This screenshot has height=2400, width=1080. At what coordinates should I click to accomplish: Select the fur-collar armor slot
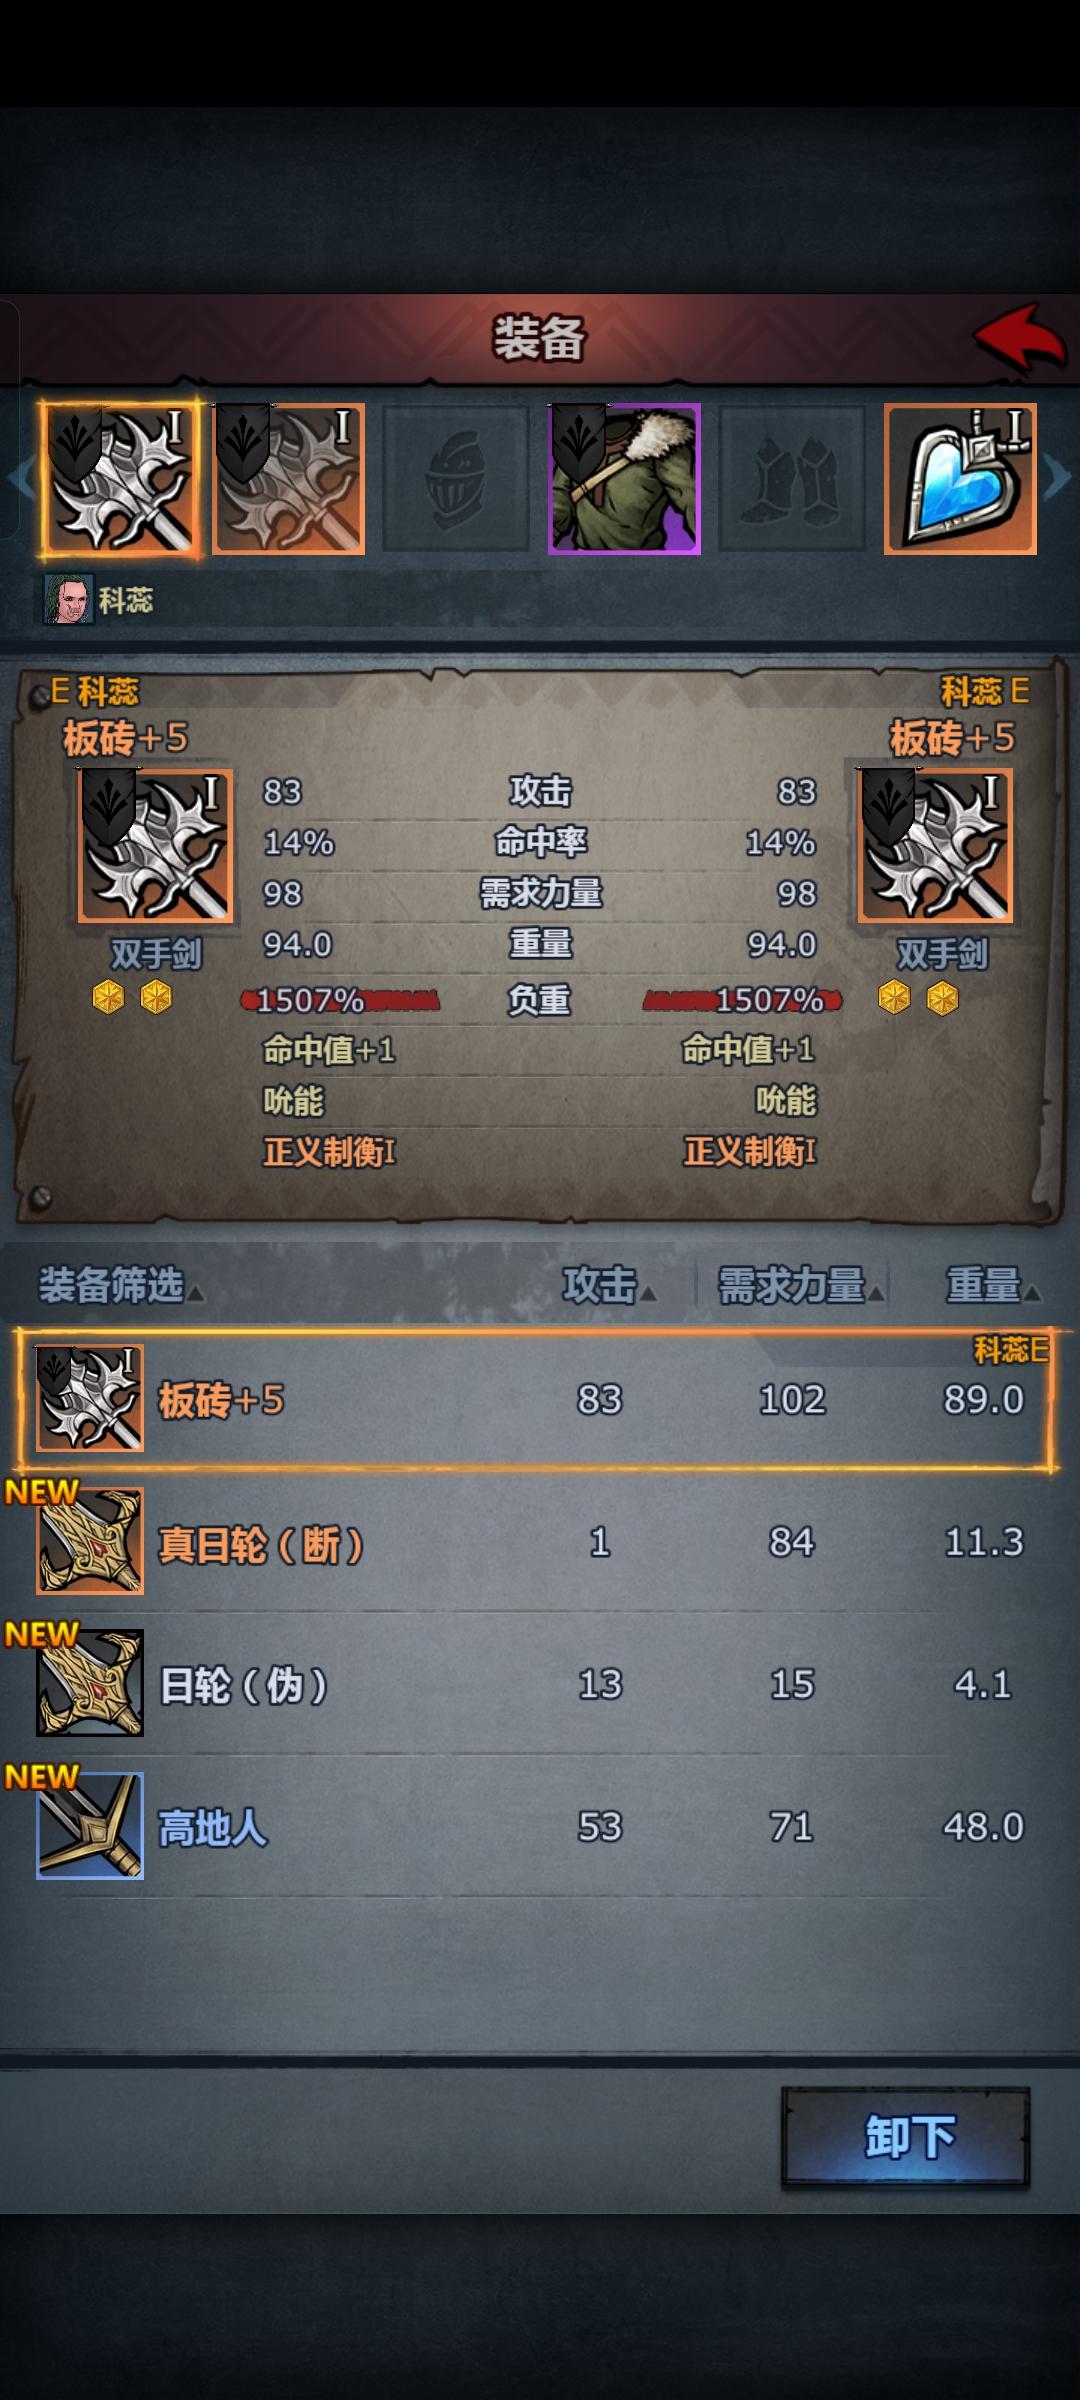pyautogui.click(x=624, y=479)
